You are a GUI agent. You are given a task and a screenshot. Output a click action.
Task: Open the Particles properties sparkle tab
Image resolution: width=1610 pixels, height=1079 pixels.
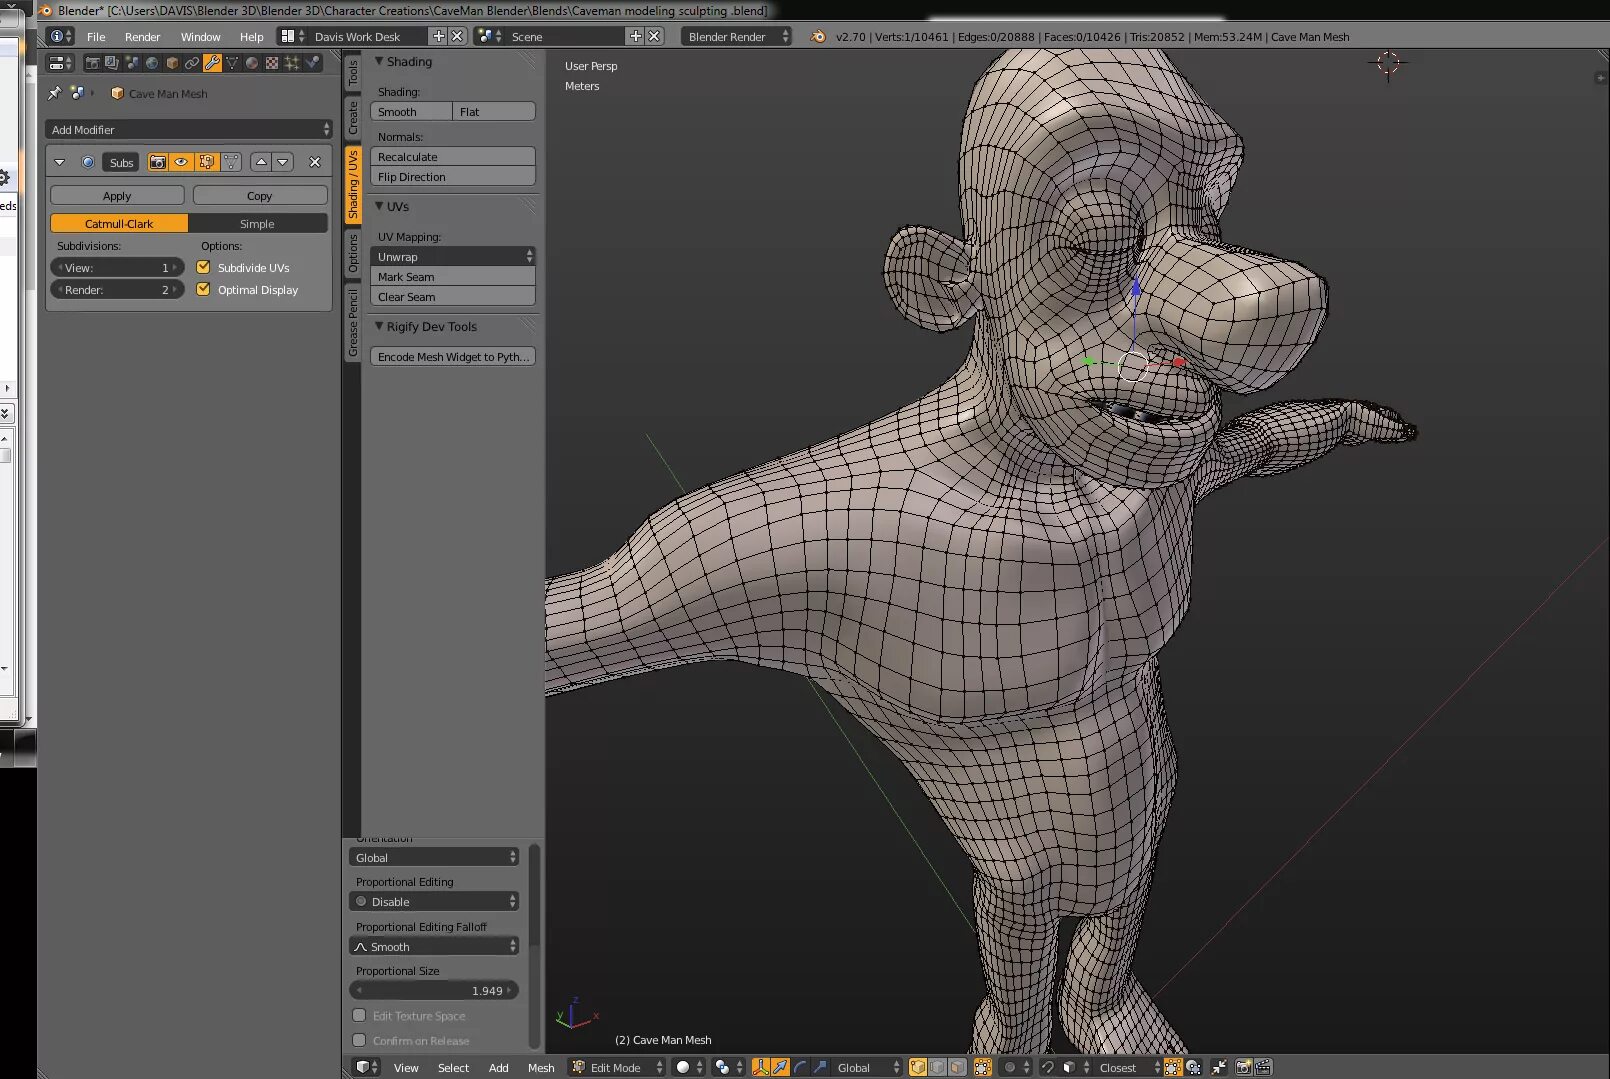[x=292, y=63]
